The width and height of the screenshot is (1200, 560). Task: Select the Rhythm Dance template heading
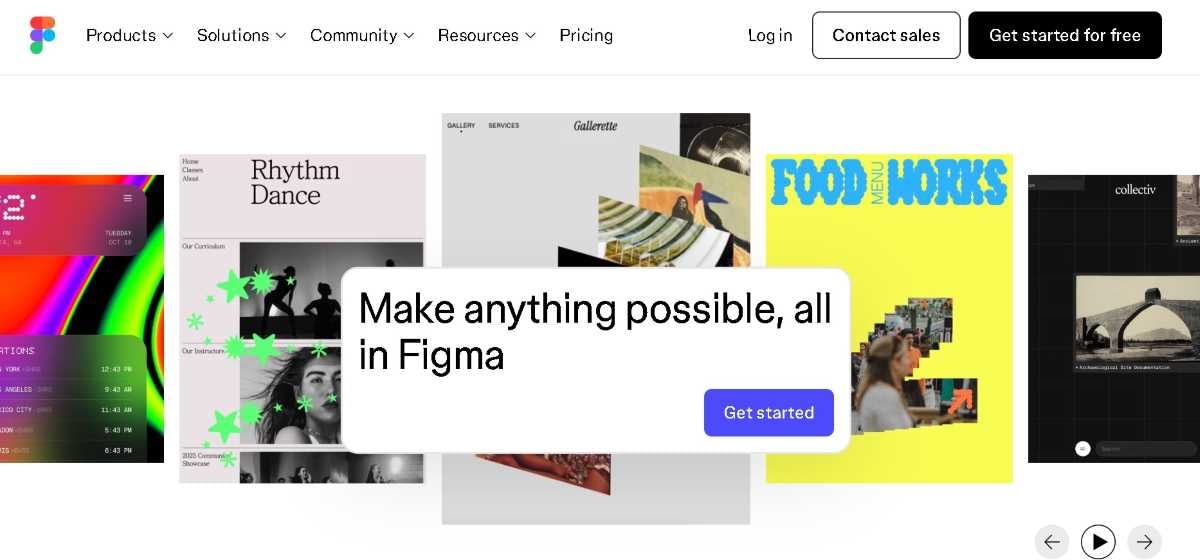coord(295,182)
